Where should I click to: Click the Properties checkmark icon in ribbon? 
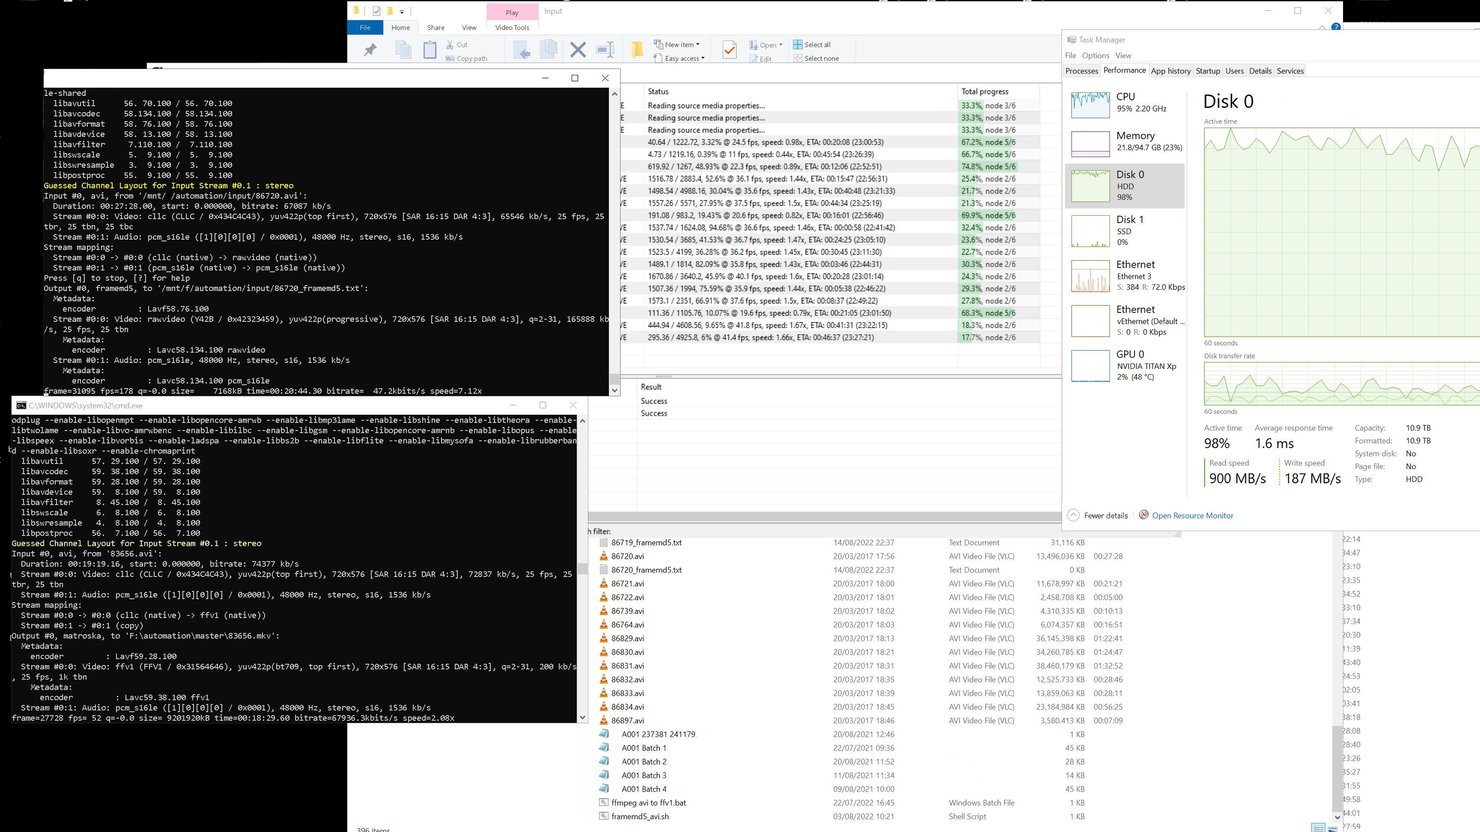[729, 49]
